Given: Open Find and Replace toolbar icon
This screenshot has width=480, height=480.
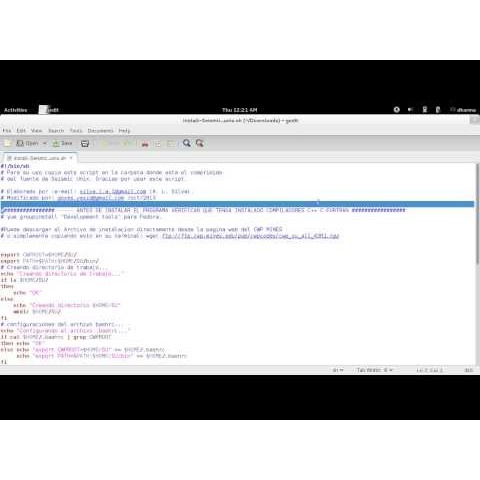Looking at the screenshot, I should click(x=200, y=143).
